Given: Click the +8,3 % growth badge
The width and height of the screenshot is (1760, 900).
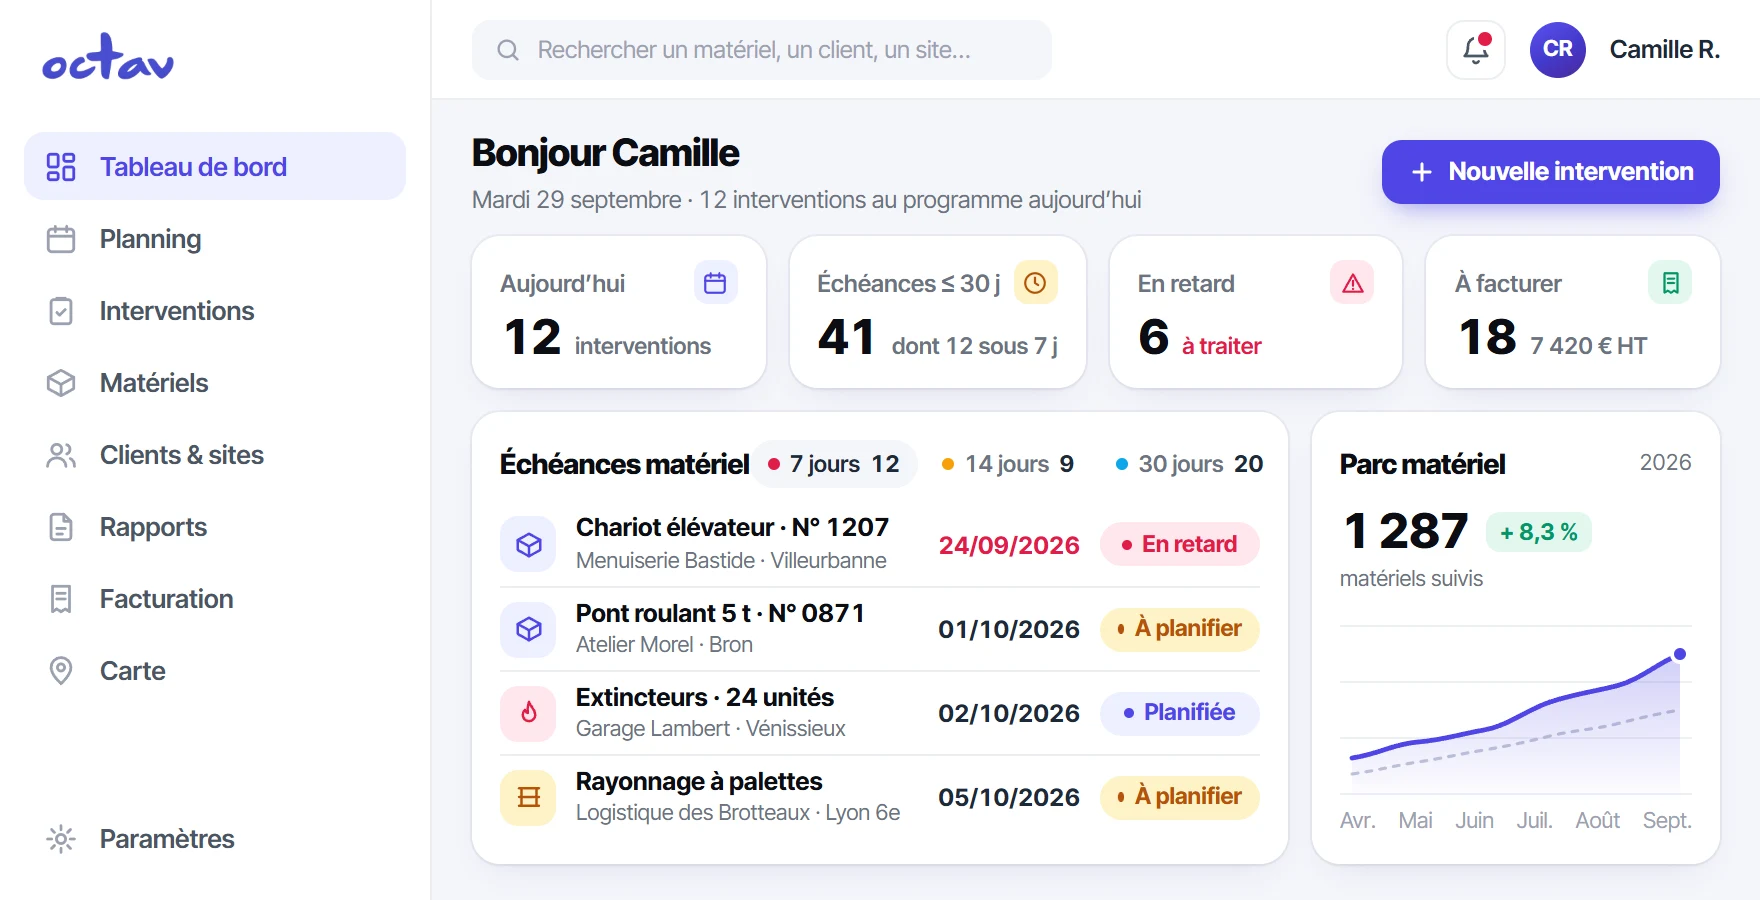Looking at the screenshot, I should [1539, 532].
